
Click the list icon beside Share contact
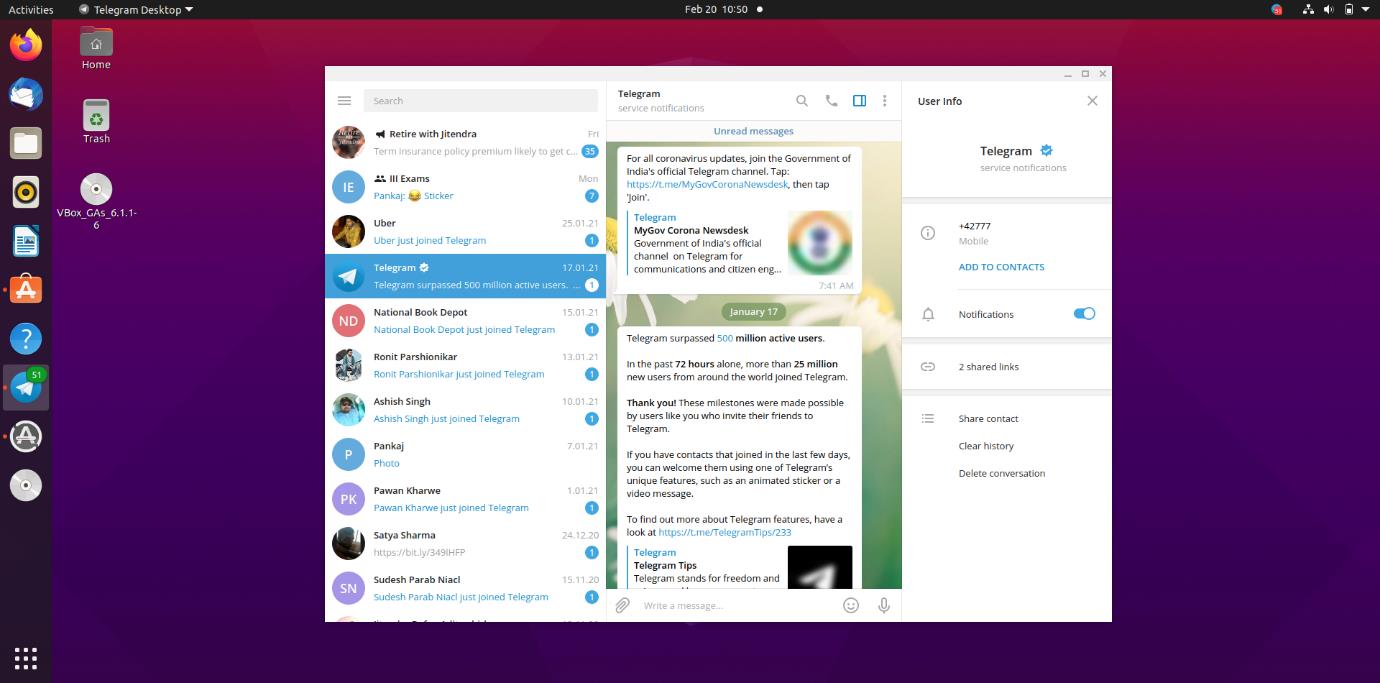[928, 419]
